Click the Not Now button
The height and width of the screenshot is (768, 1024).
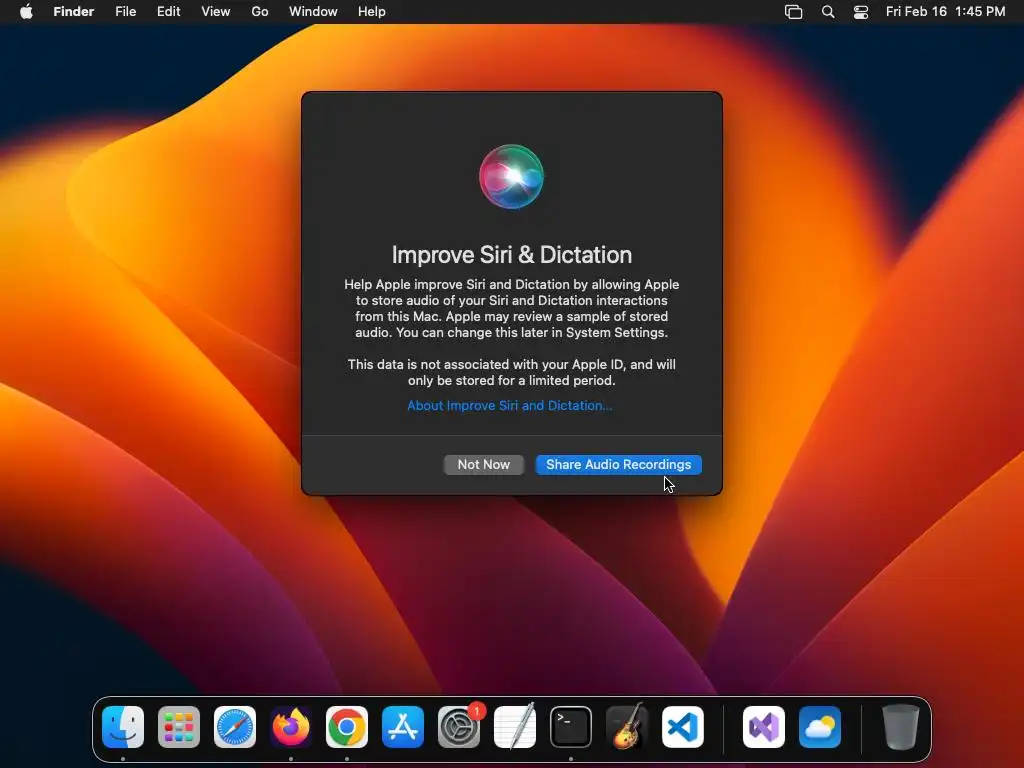[483, 464]
